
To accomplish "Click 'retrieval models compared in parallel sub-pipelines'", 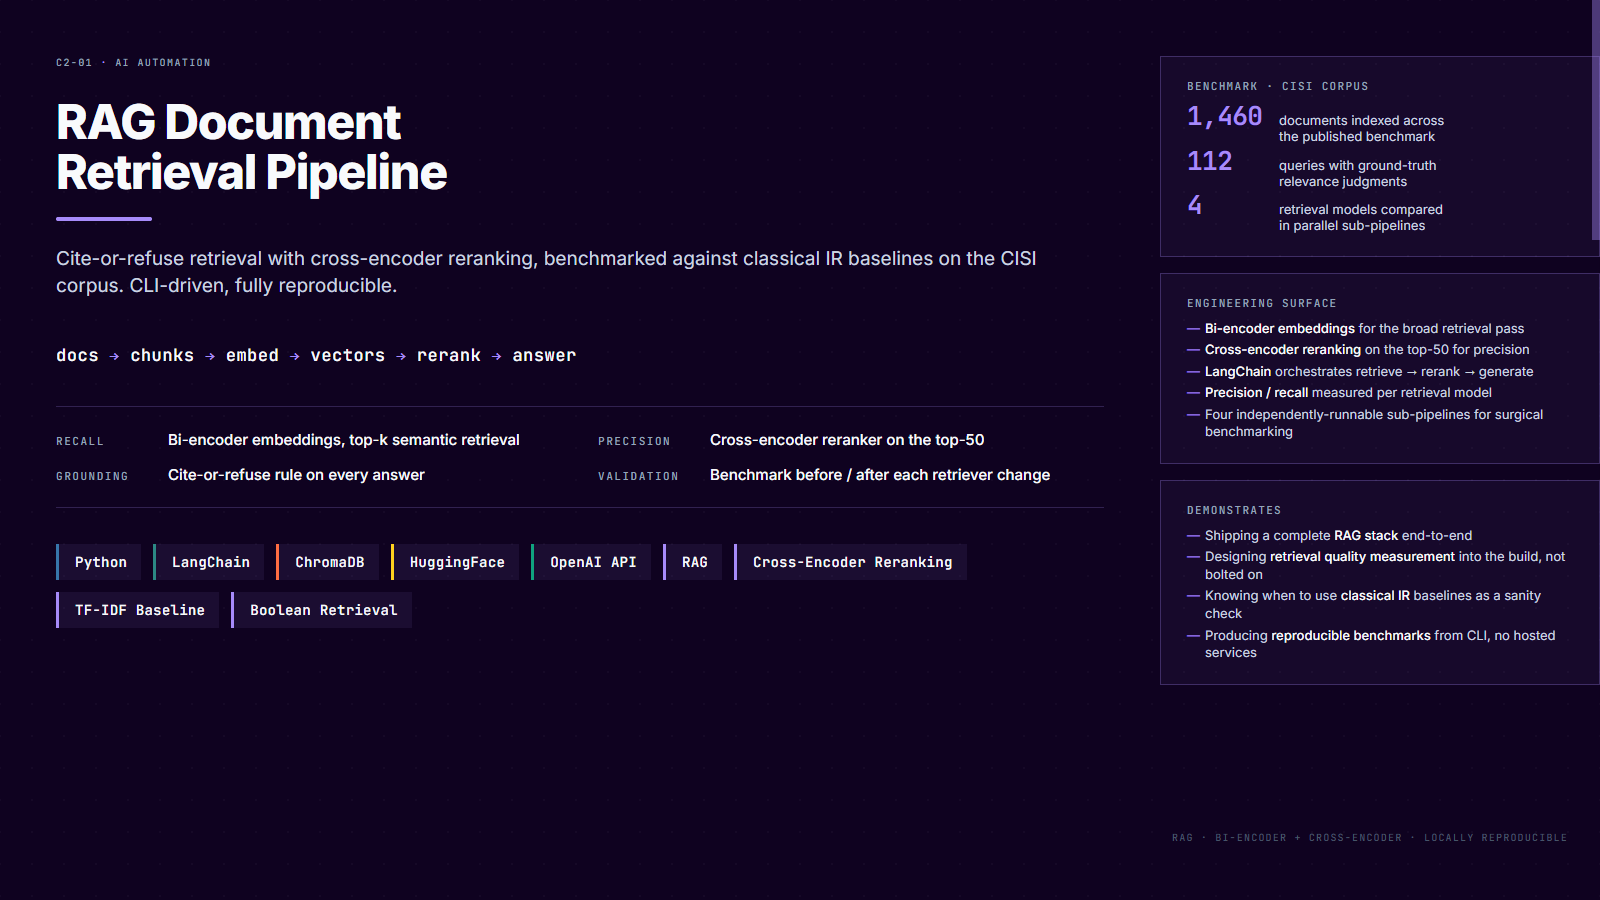I will pyautogui.click(x=1360, y=217).
